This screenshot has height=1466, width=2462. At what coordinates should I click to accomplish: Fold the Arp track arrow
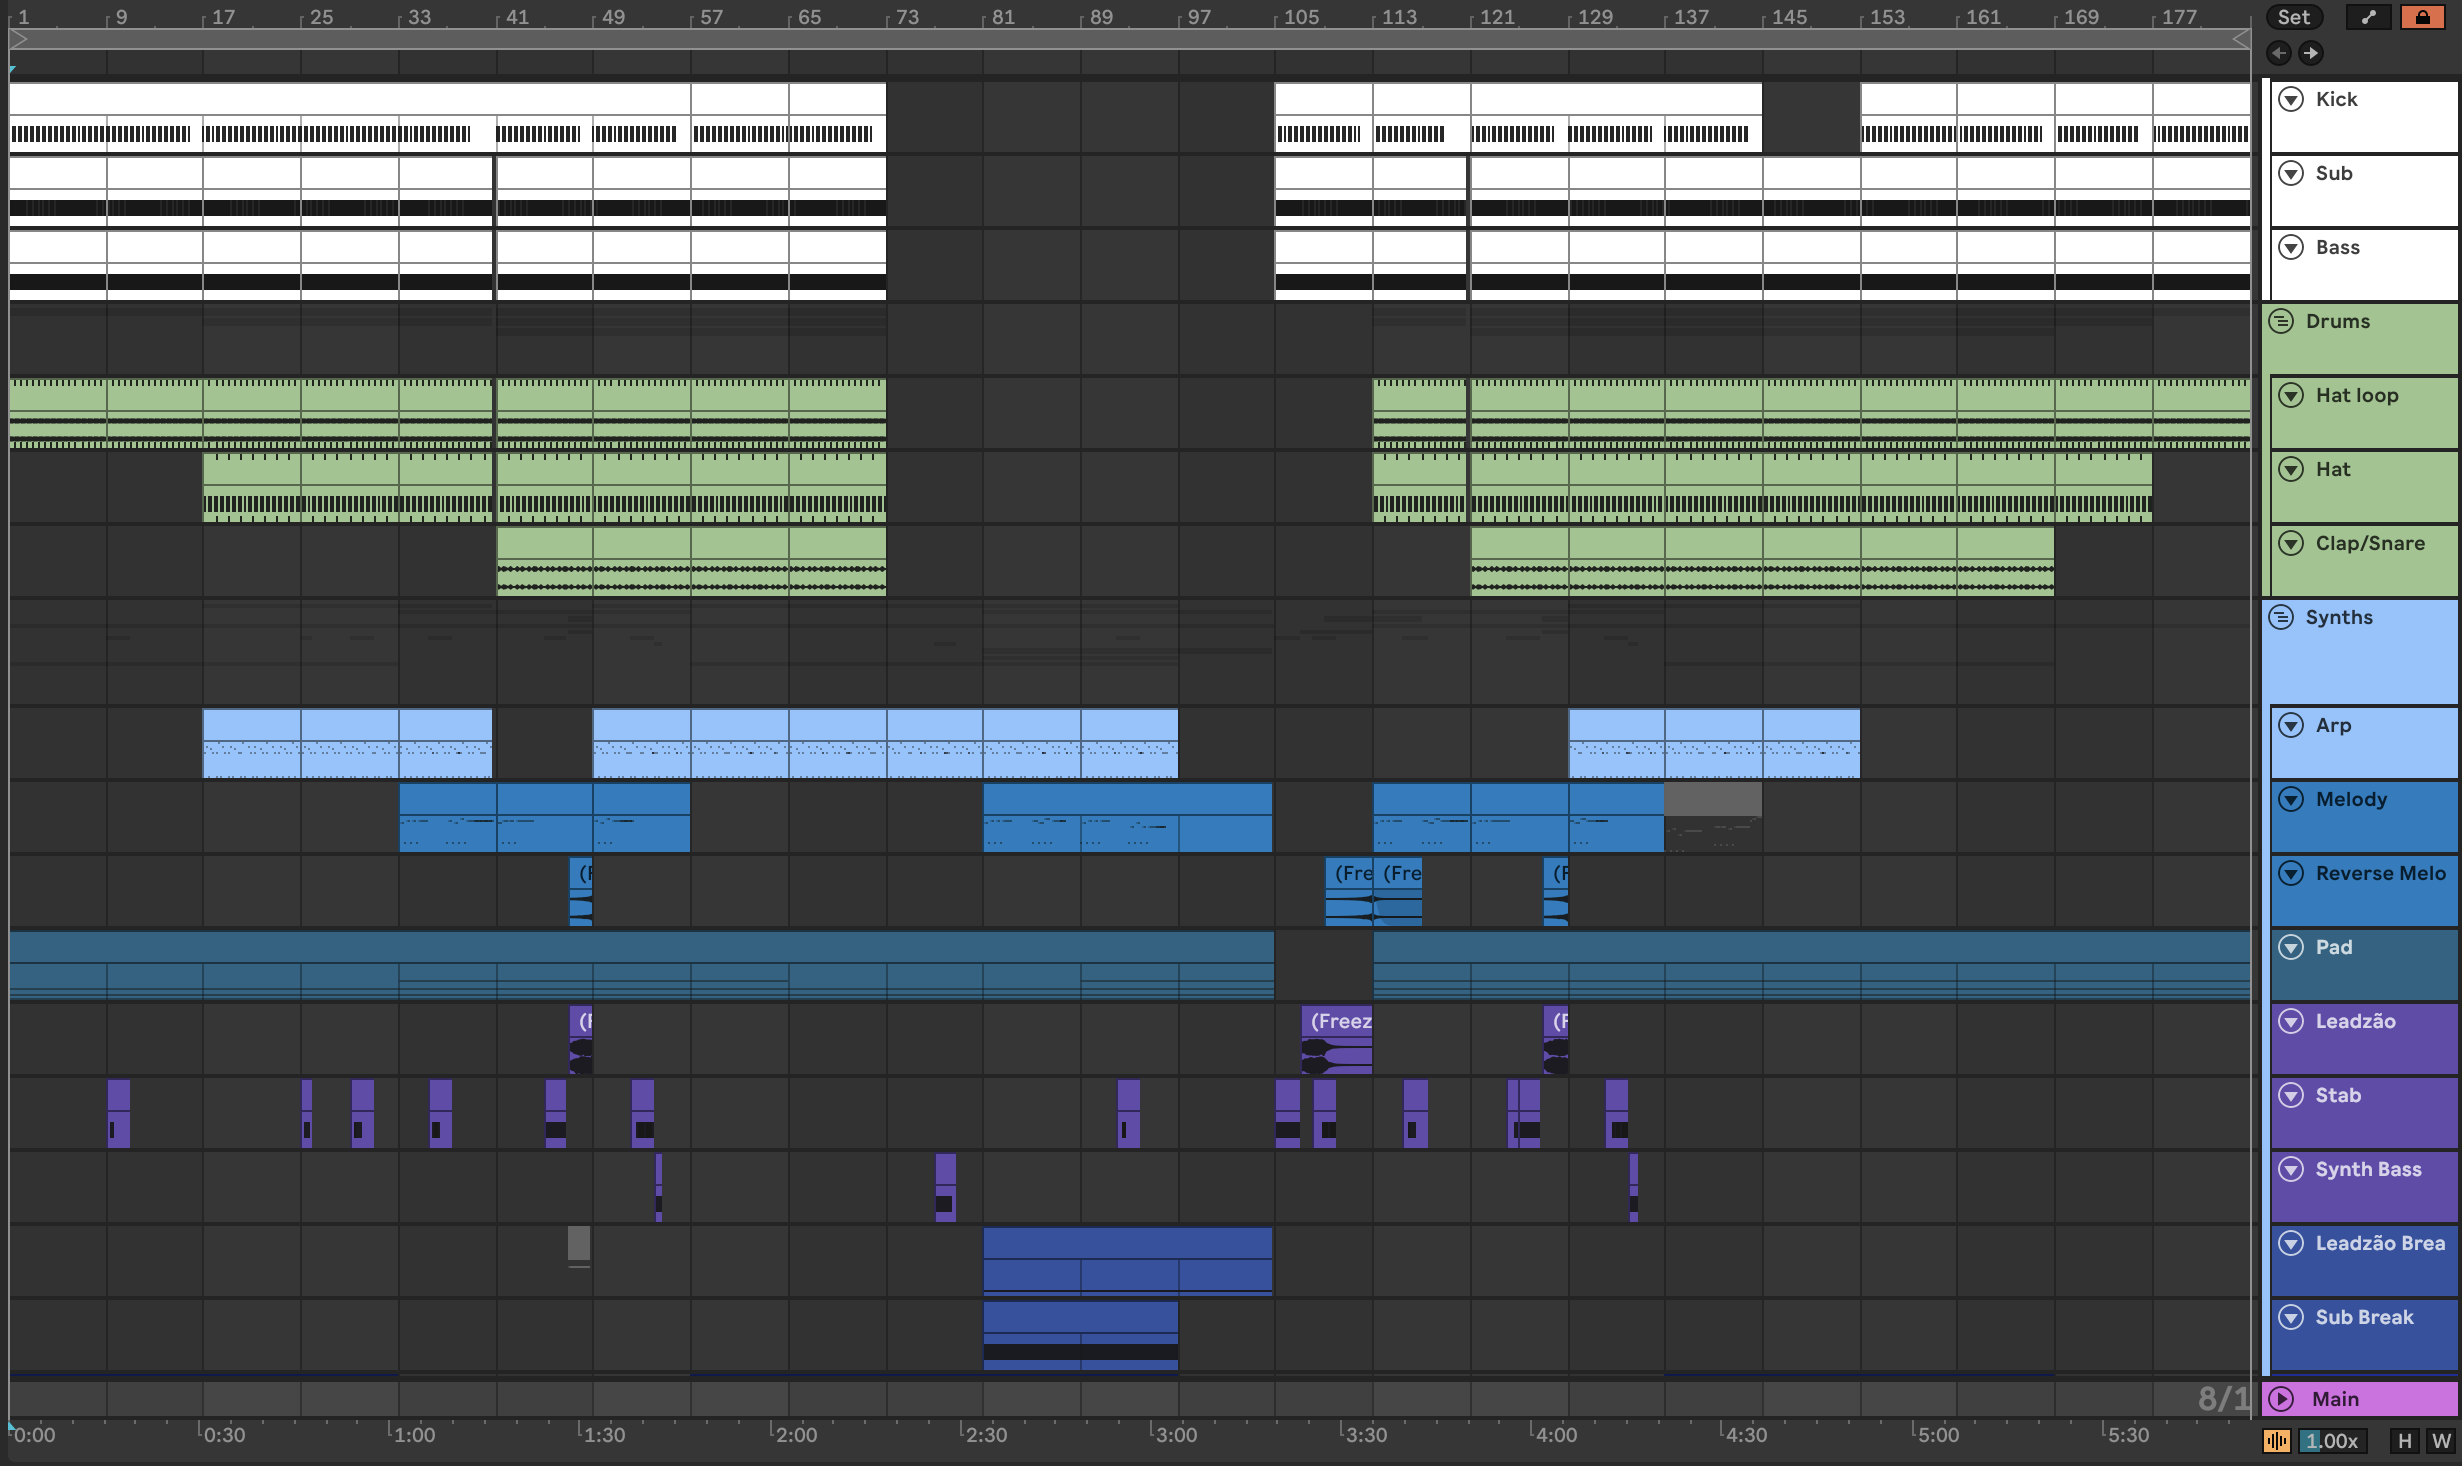[2291, 725]
